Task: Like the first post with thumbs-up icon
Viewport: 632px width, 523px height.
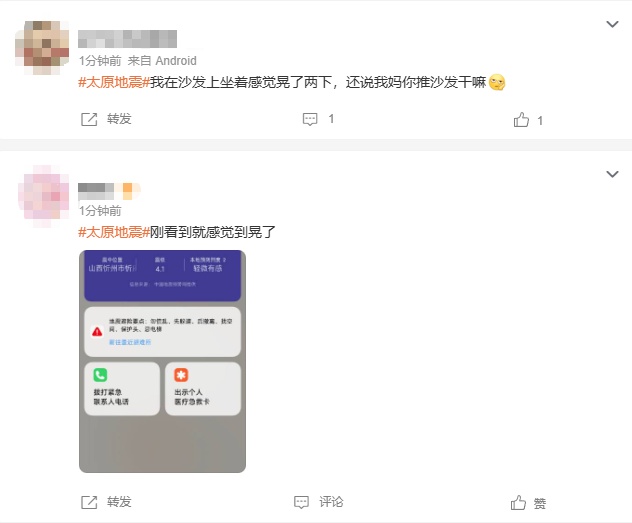Action: point(521,120)
